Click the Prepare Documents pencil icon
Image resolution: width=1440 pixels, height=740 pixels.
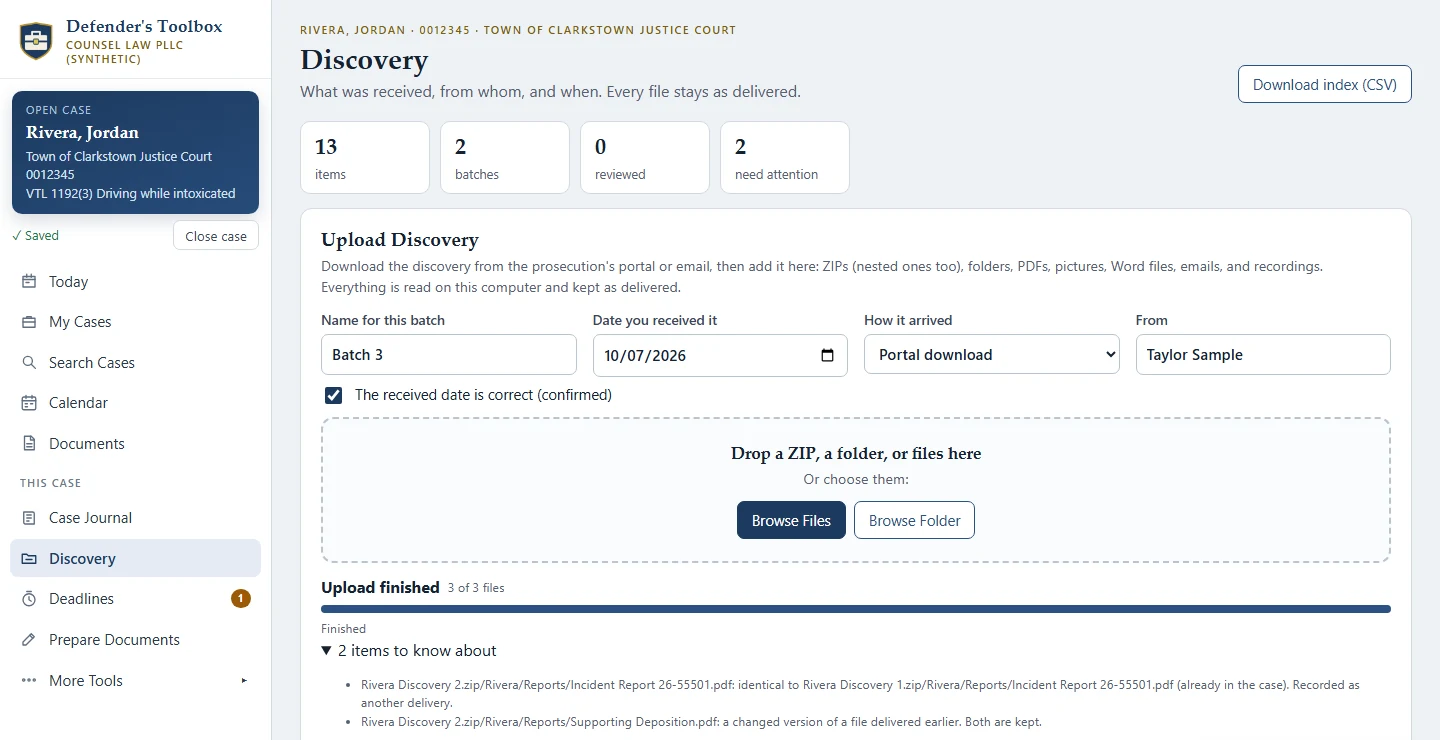coord(29,640)
